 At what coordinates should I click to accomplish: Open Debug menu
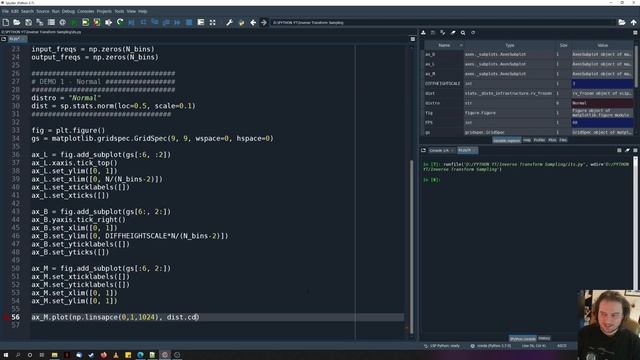tap(68, 11)
